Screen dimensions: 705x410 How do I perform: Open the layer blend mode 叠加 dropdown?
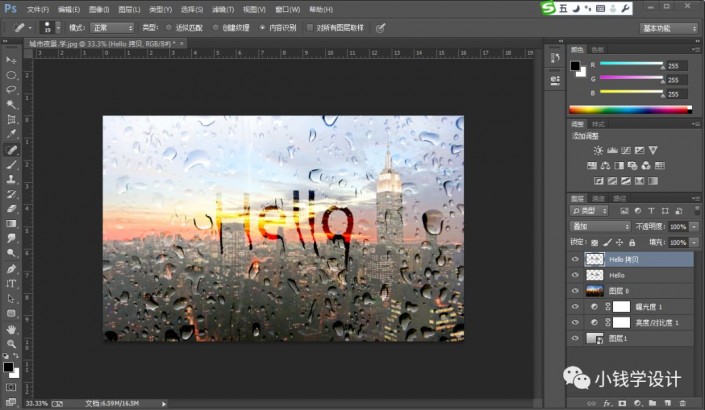(x=600, y=227)
